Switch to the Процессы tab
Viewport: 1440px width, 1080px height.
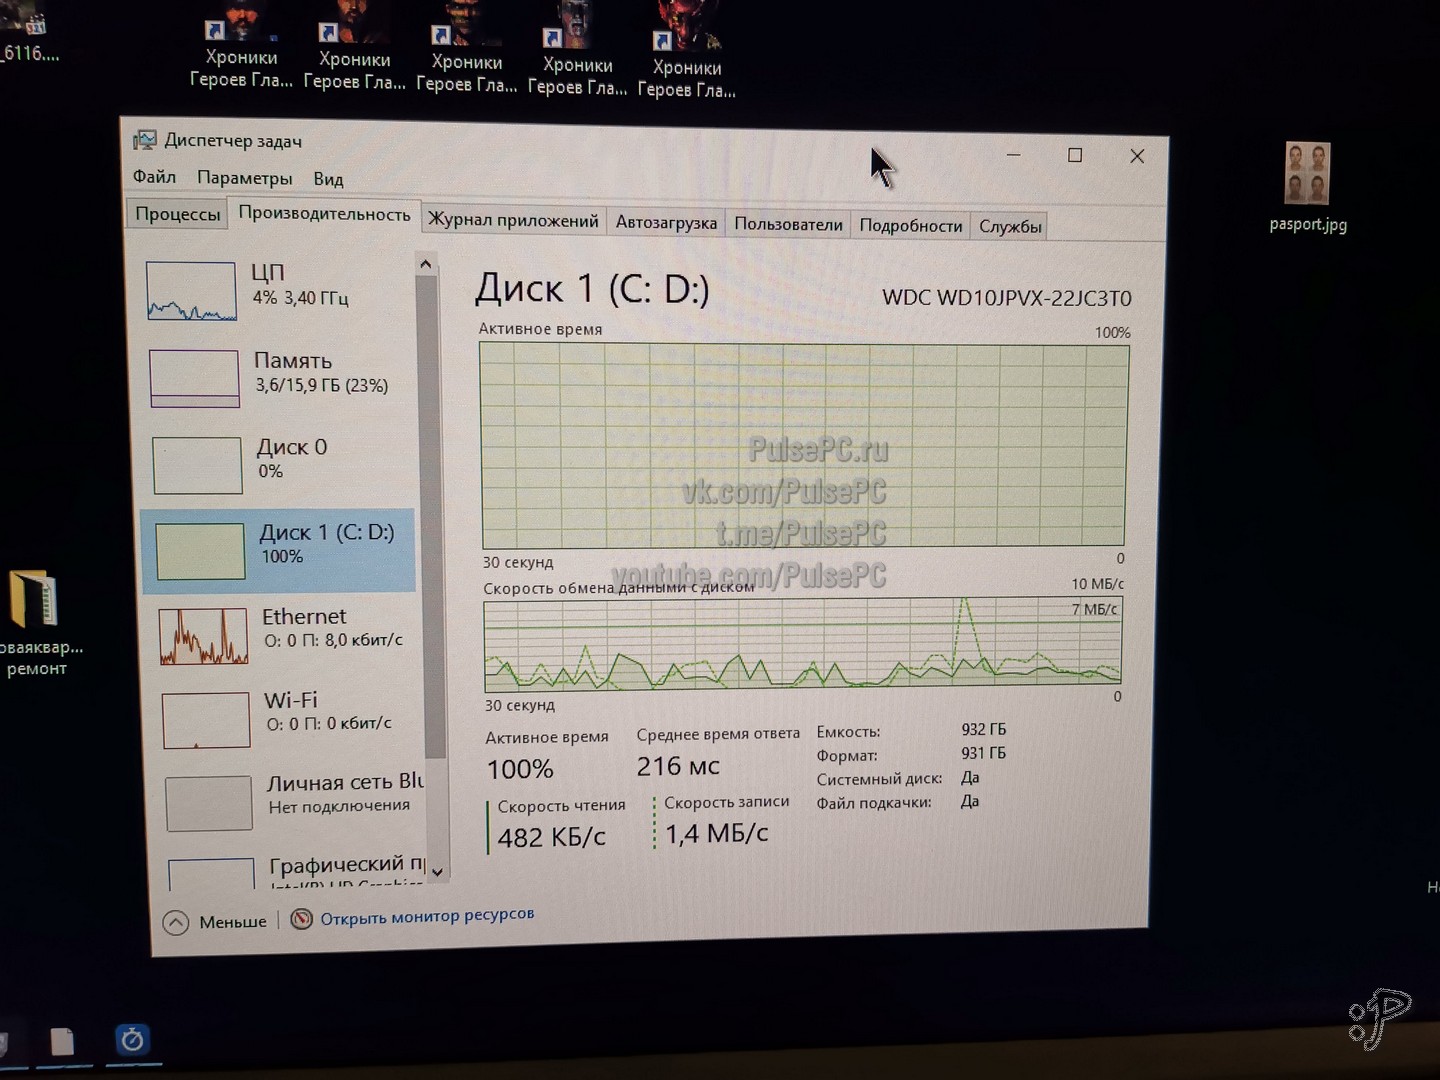[177, 214]
